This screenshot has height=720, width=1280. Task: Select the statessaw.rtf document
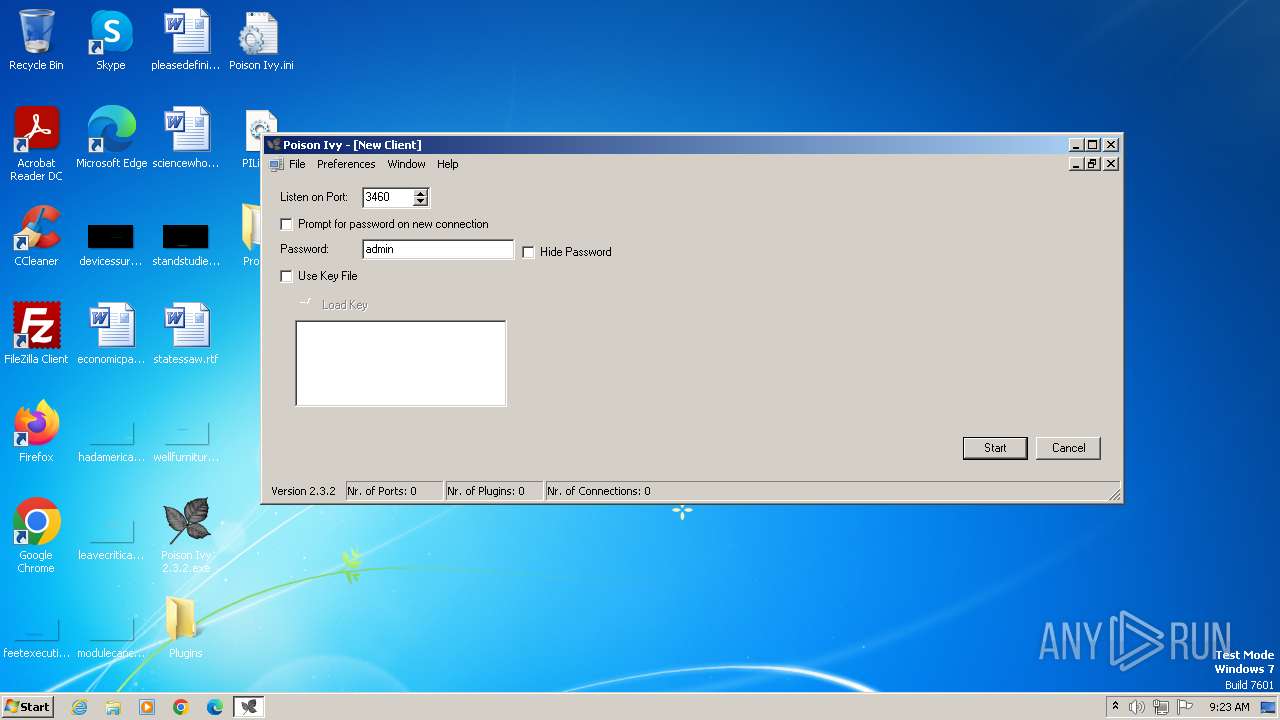point(186,333)
